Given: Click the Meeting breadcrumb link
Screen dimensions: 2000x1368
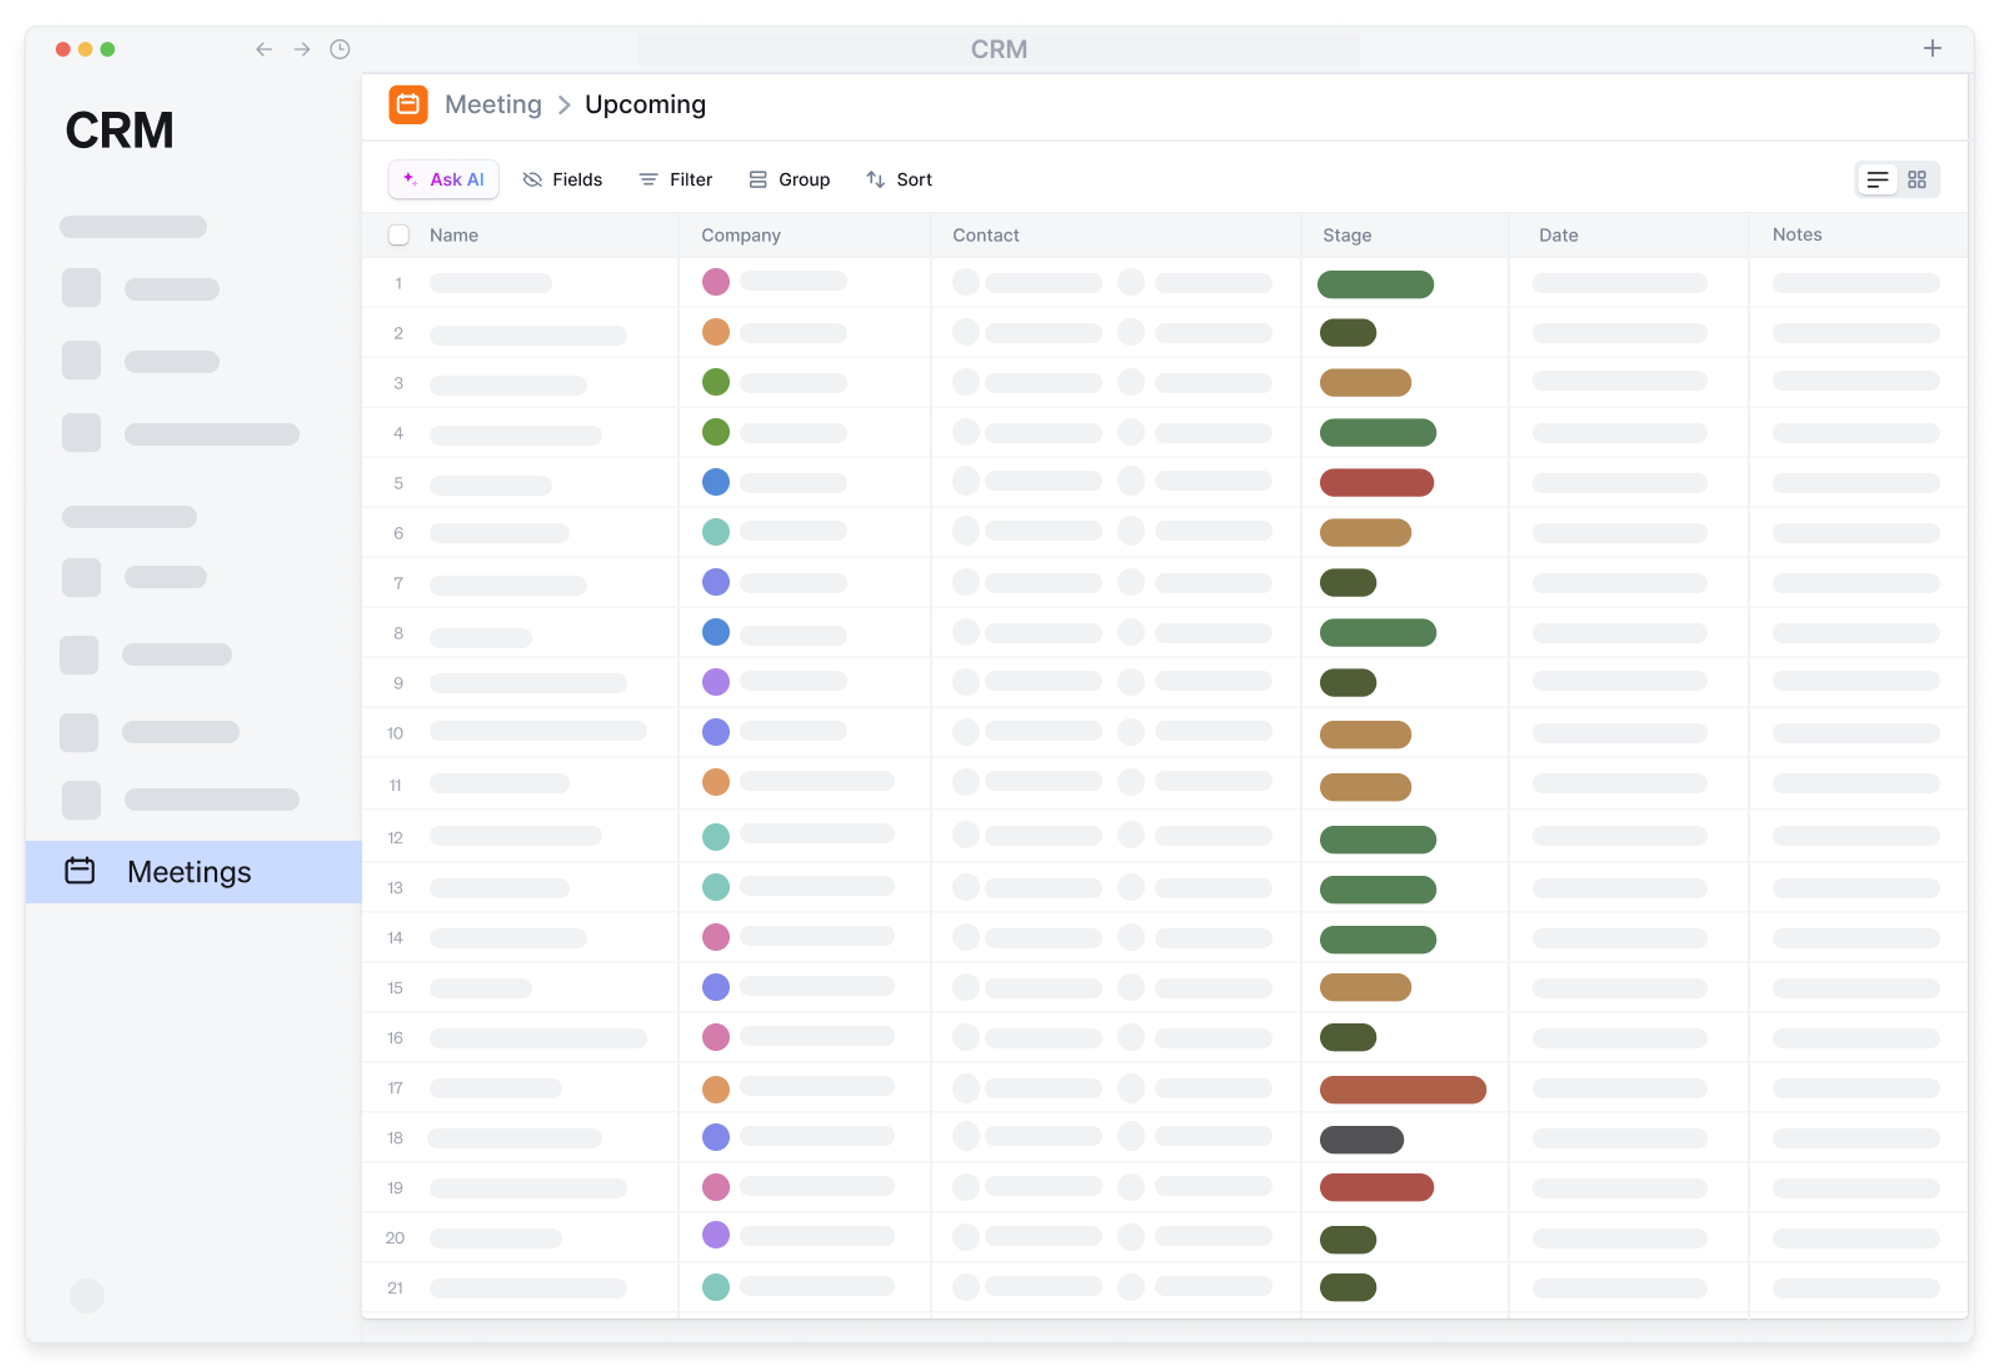Looking at the screenshot, I should pos(493,104).
